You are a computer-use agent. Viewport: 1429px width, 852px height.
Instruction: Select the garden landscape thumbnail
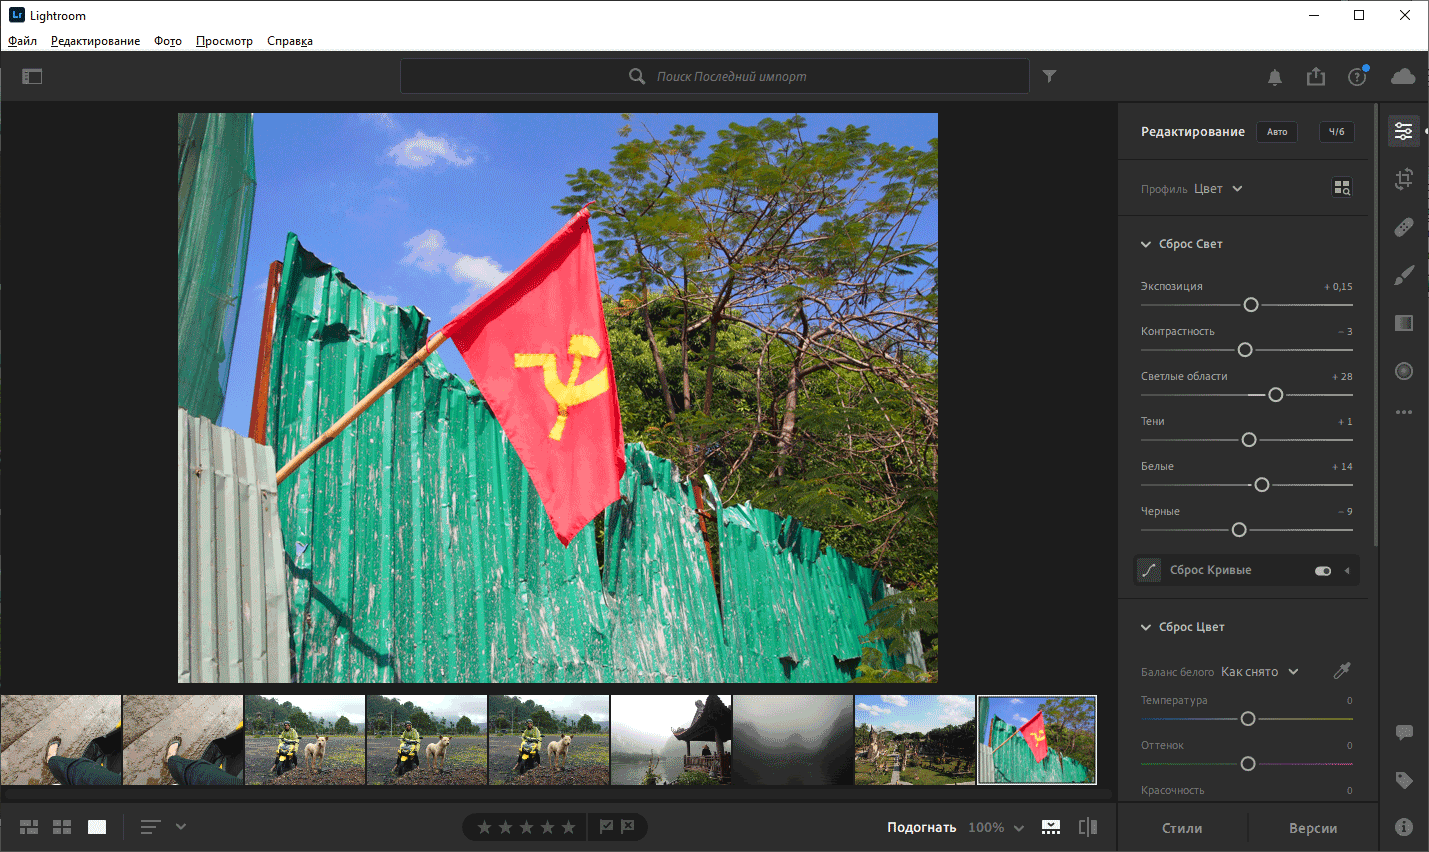pos(915,740)
